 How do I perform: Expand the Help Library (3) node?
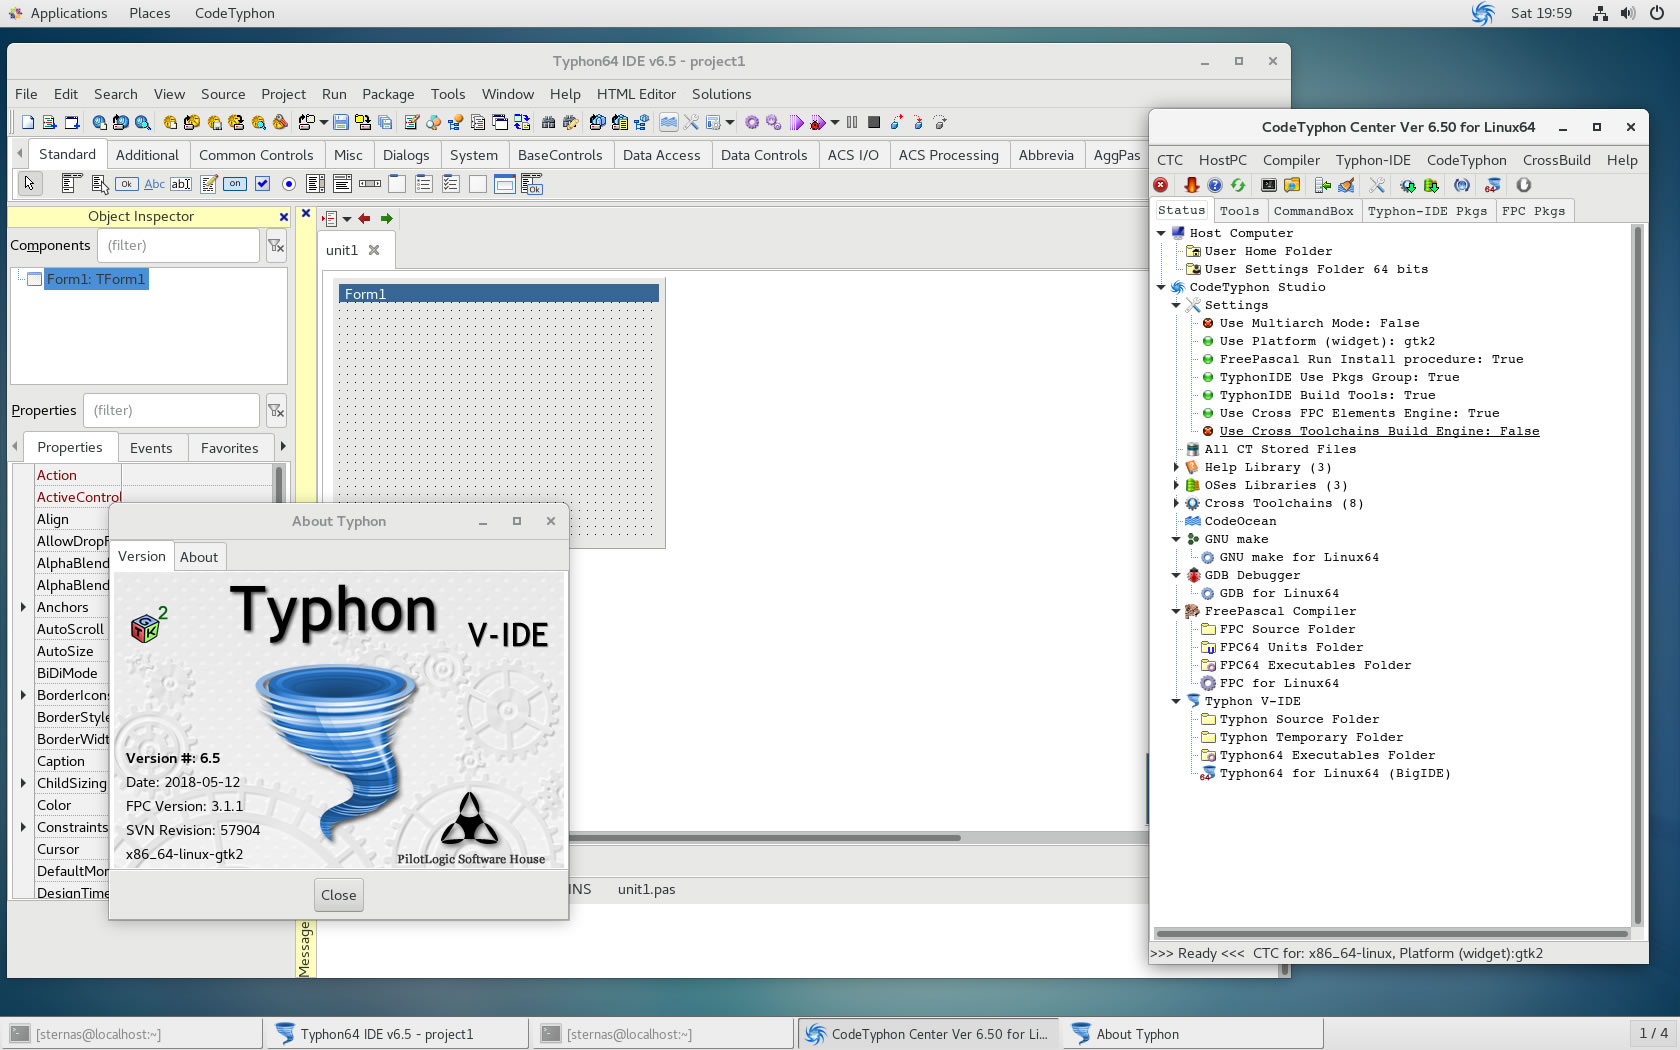[1176, 467]
